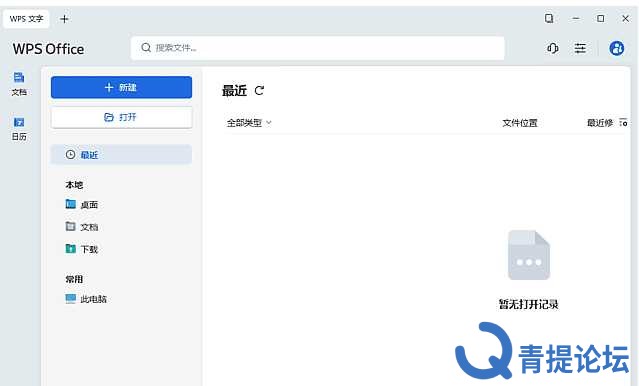Viewport: 639px width, 386px height.
Task: Click the 打开 button
Action: 121,117
